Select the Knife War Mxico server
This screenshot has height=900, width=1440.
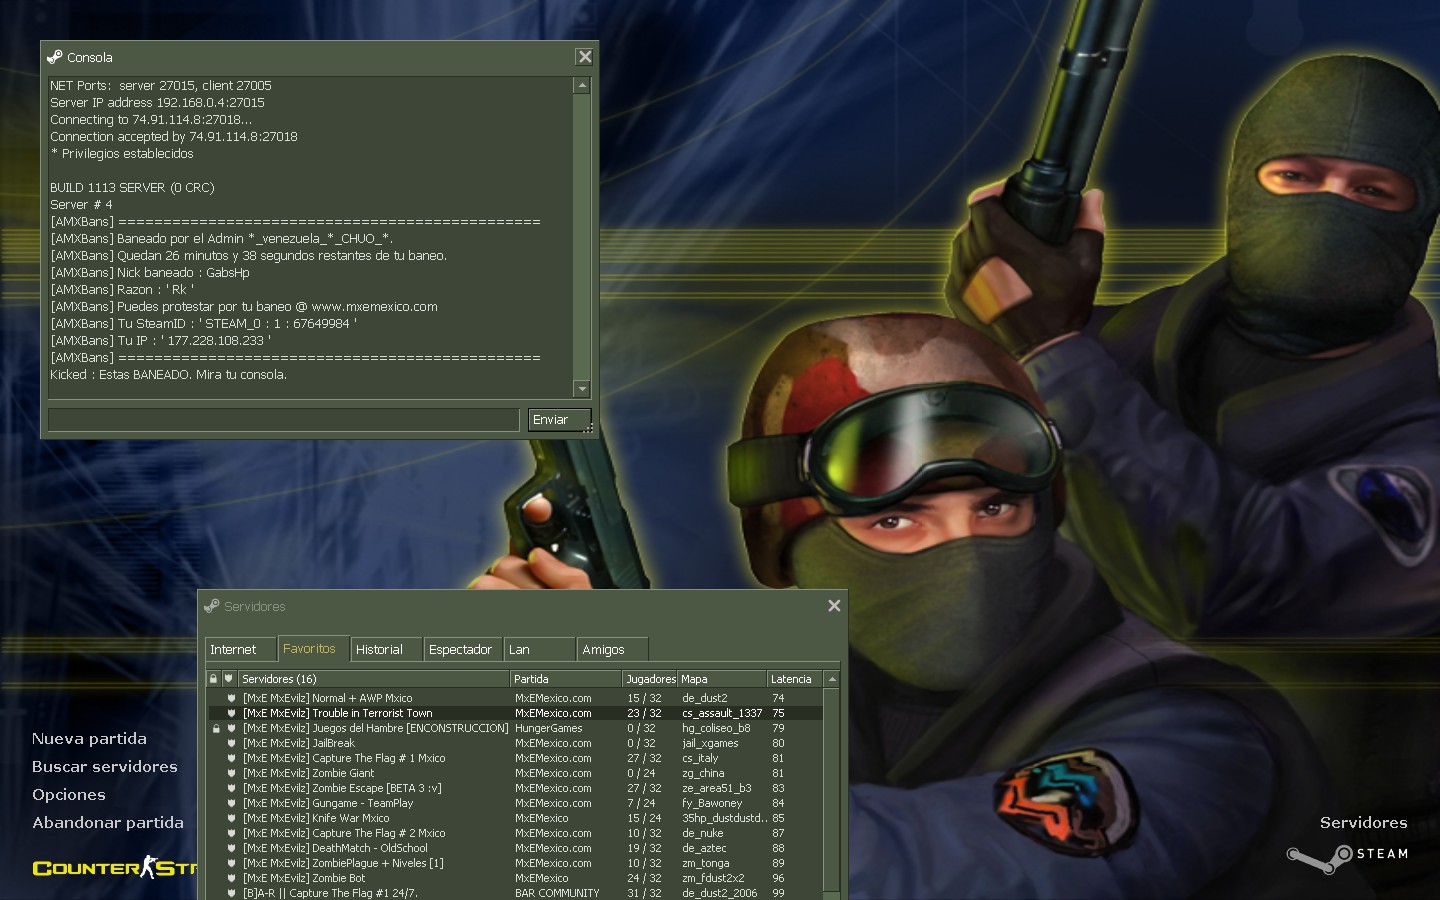tap(515, 819)
